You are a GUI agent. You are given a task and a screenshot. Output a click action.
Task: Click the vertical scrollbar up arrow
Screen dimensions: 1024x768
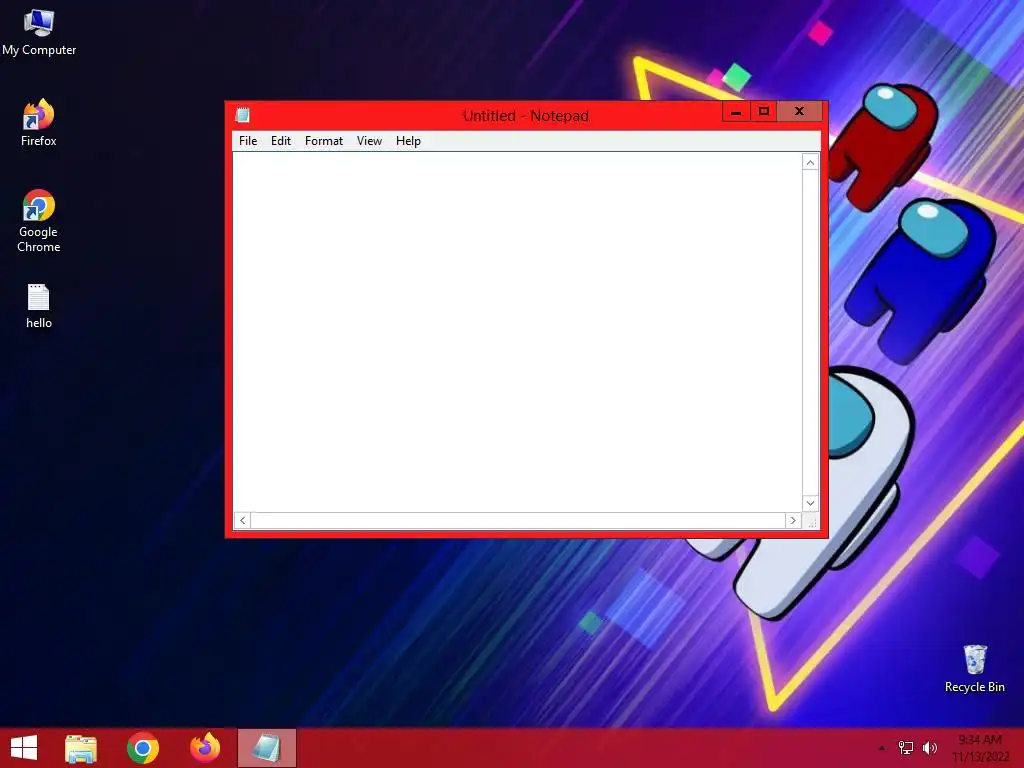(x=810, y=163)
